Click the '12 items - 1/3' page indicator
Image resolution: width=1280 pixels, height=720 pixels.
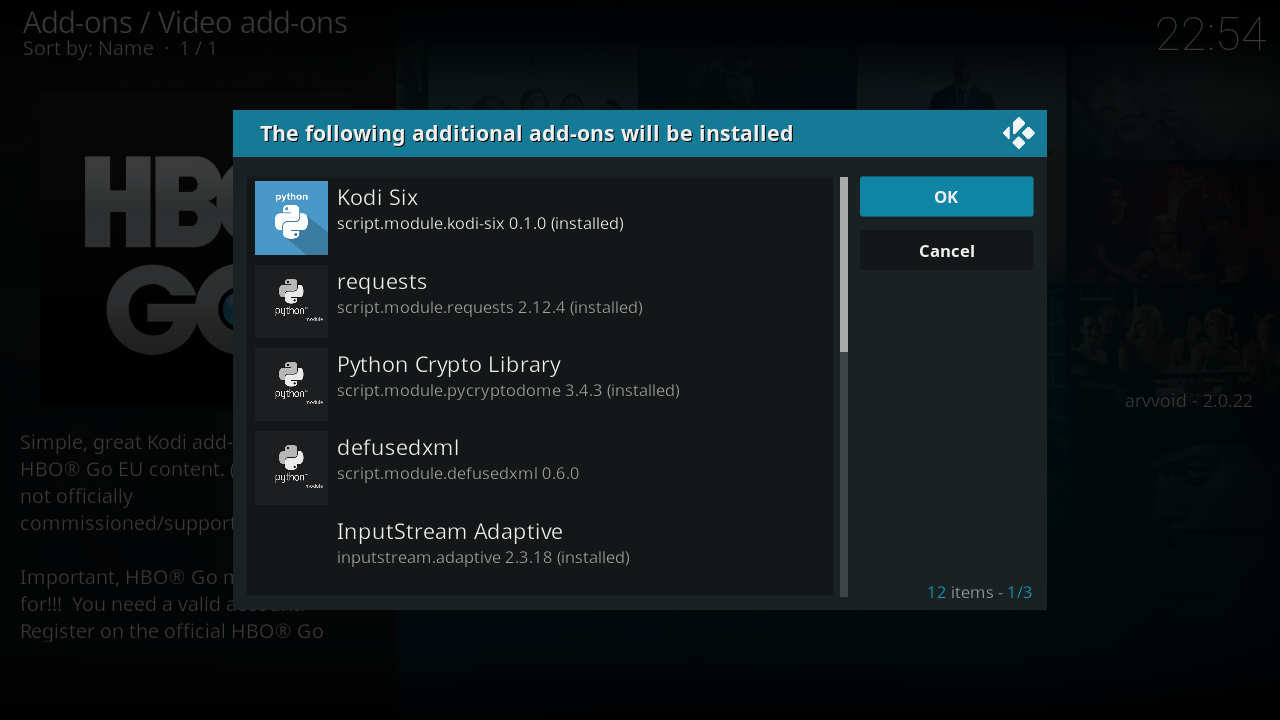979,592
